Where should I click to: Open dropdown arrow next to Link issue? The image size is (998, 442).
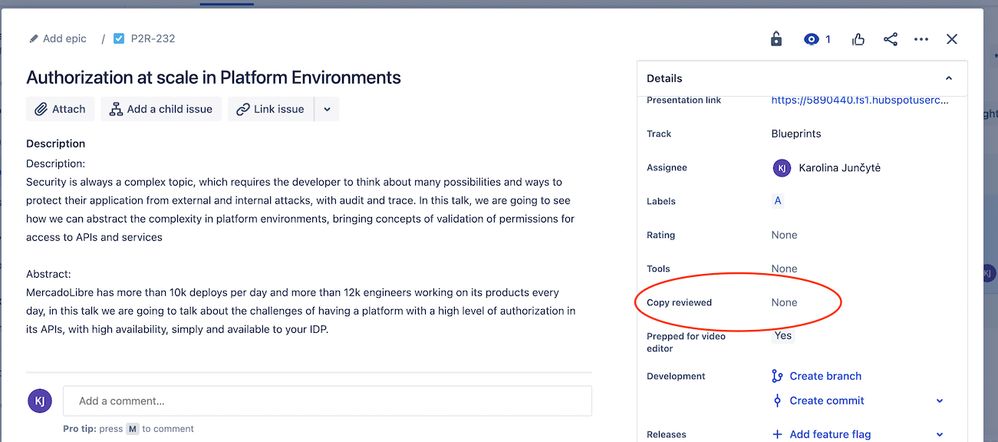tap(327, 109)
